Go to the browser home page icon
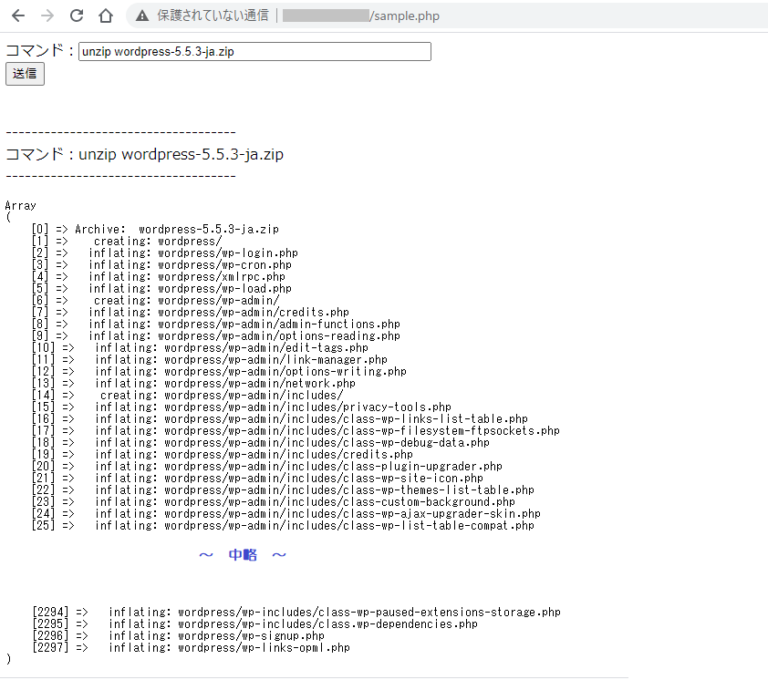 (x=105, y=16)
